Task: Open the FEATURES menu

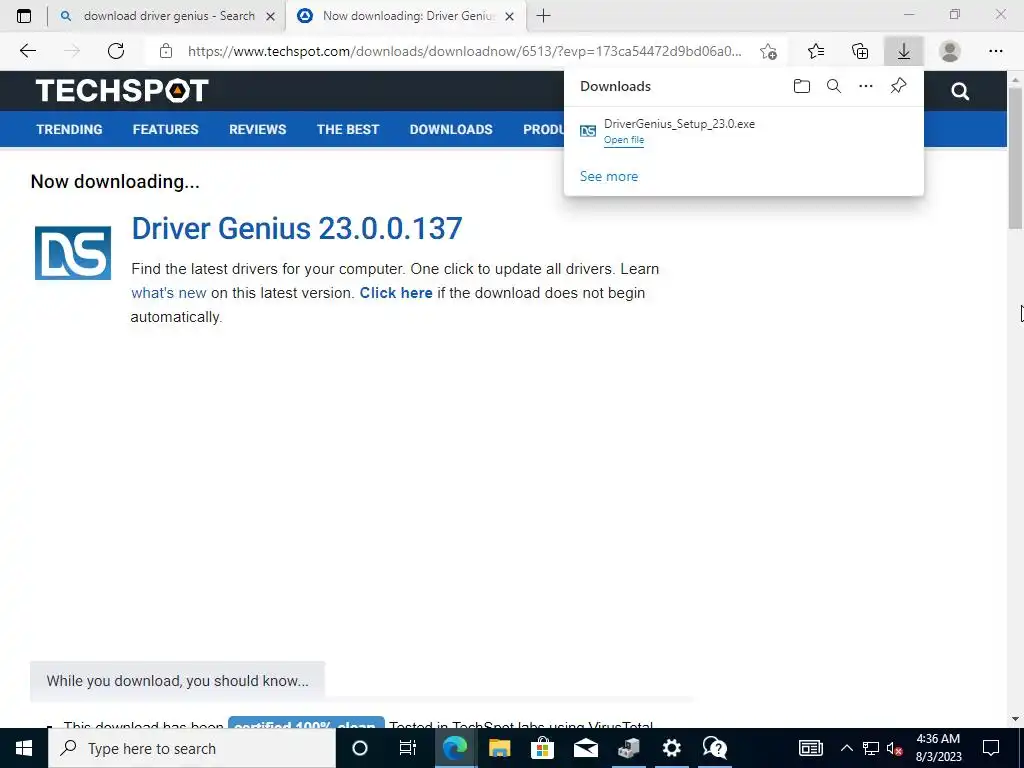Action: coord(165,129)
